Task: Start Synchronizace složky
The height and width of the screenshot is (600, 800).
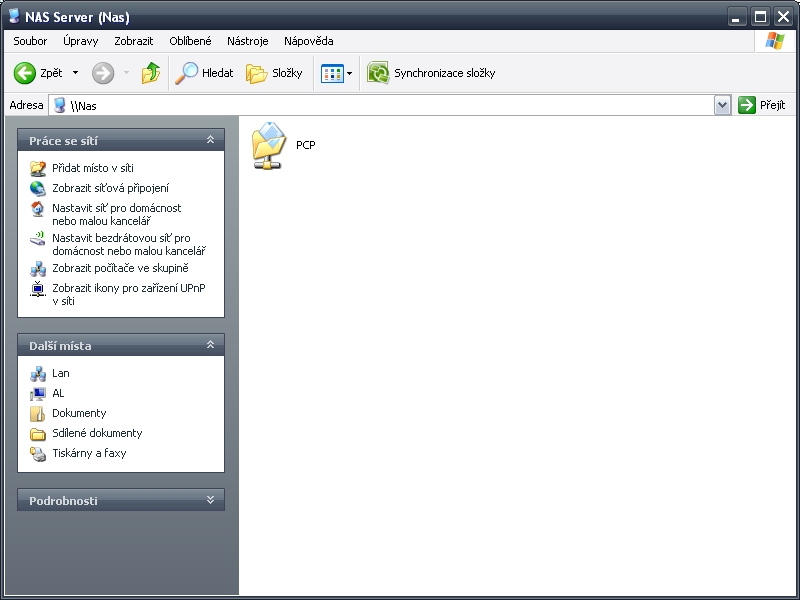Action: (431, 73)
